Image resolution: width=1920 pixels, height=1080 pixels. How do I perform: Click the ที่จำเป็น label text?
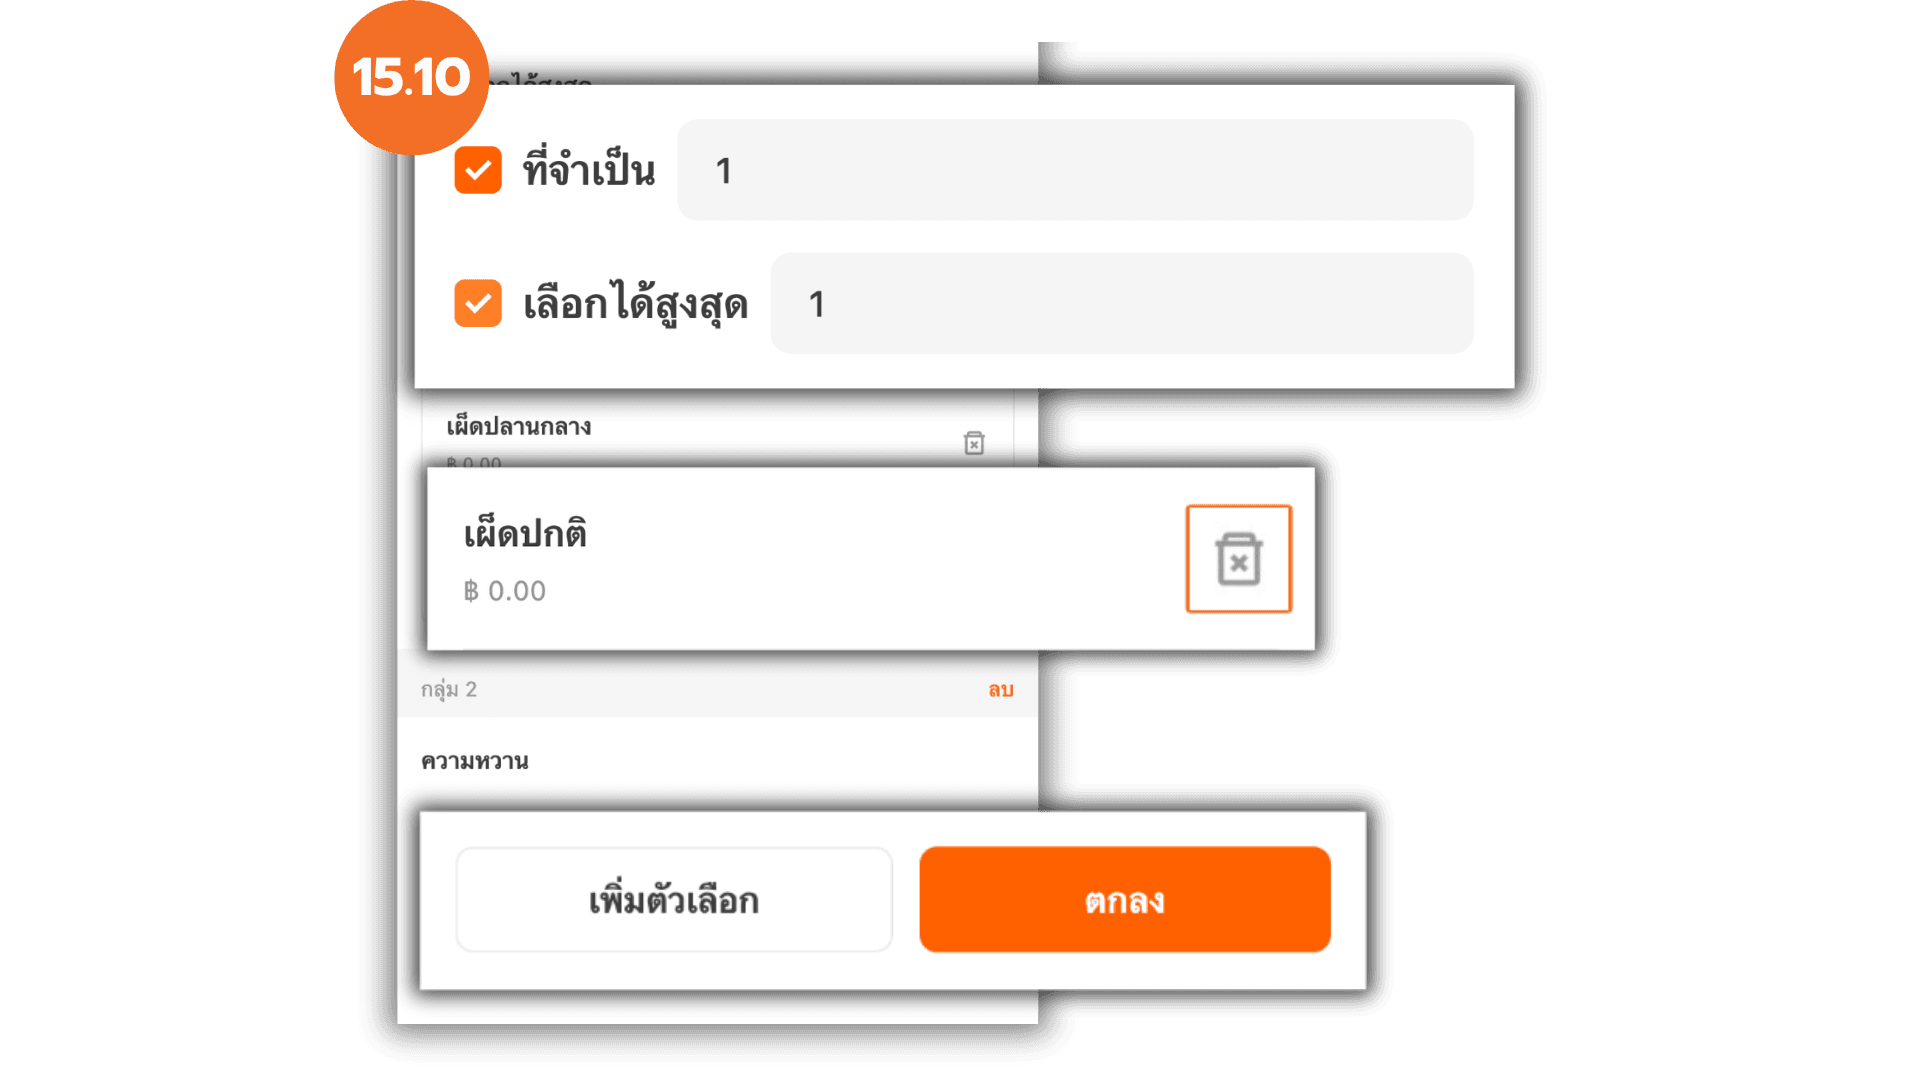click(589, 170)
